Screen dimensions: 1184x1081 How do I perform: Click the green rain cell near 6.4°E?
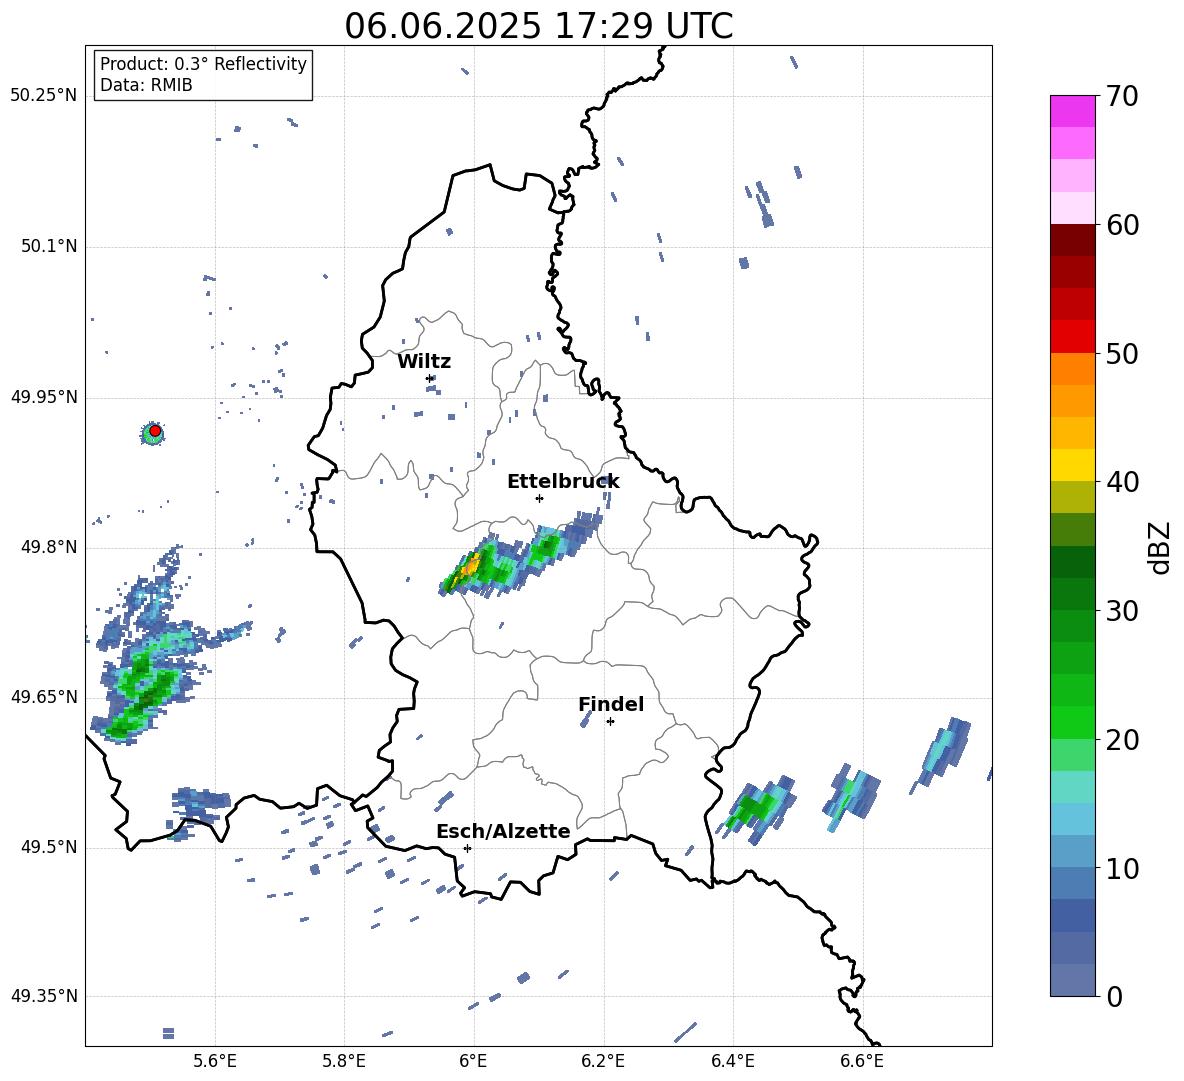(753, 808)
